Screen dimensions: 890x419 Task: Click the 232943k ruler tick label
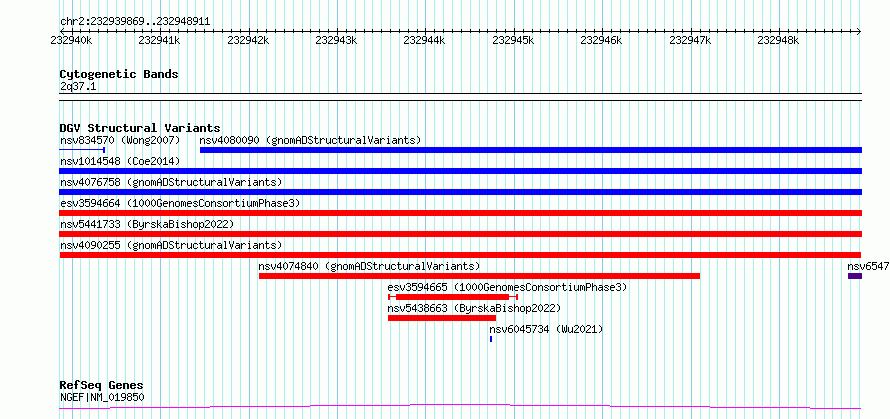click(337, 40)
